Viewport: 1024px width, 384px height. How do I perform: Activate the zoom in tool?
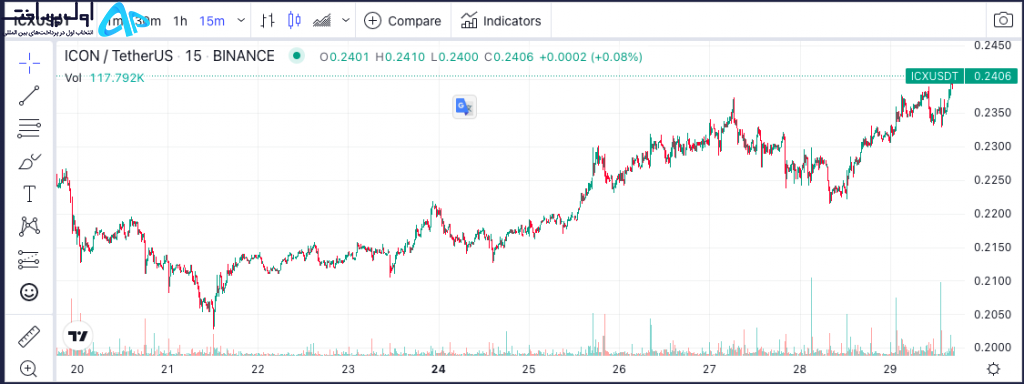pyautogui.click(x=29, y=369)
